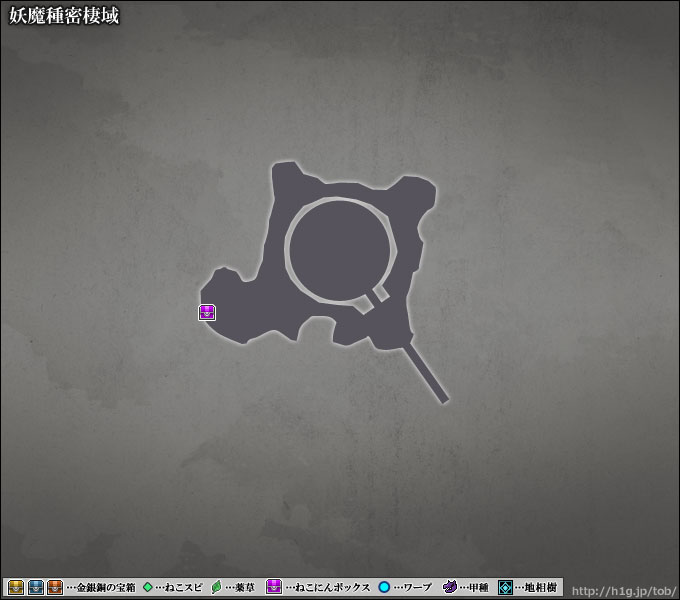The height and width of the screenshot is (600, 680).
Task: Click the 妖魔種密棲域 map title
Action: 64,17
